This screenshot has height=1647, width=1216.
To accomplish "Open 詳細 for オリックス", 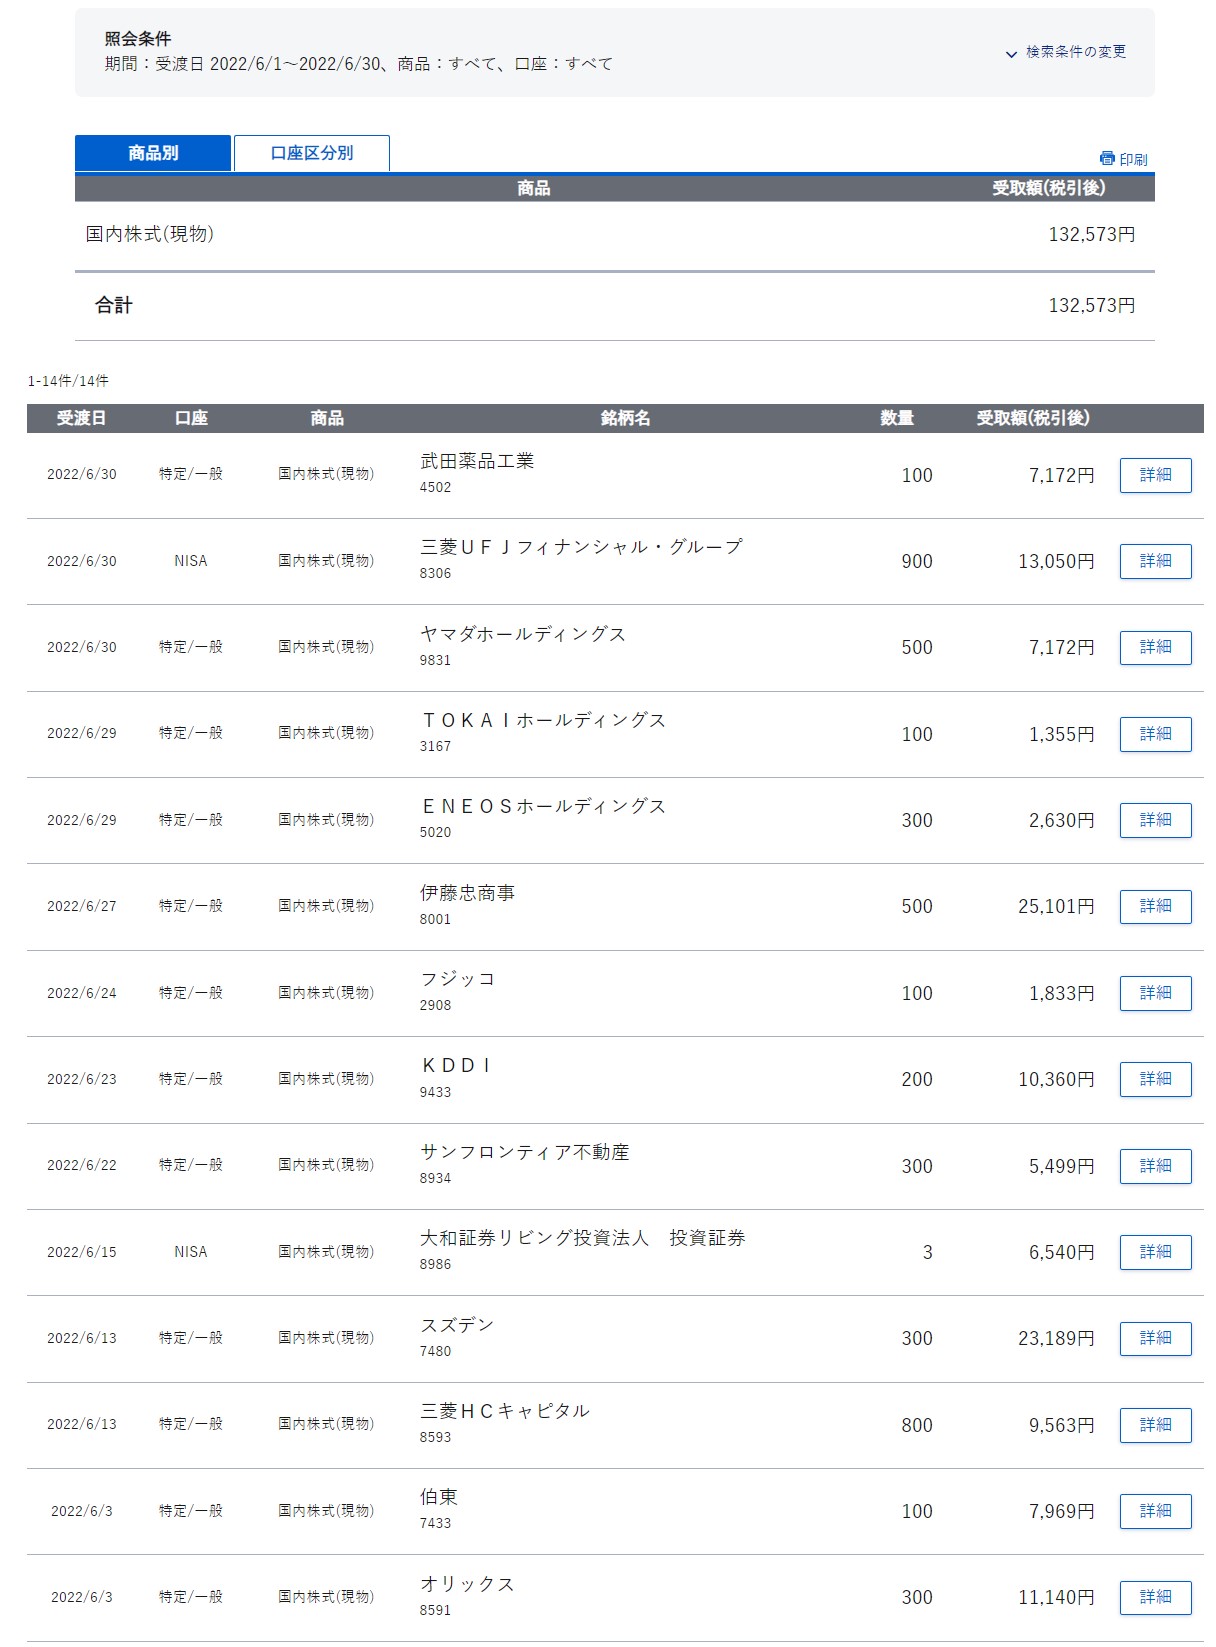I will [x=1155, y=1597].
